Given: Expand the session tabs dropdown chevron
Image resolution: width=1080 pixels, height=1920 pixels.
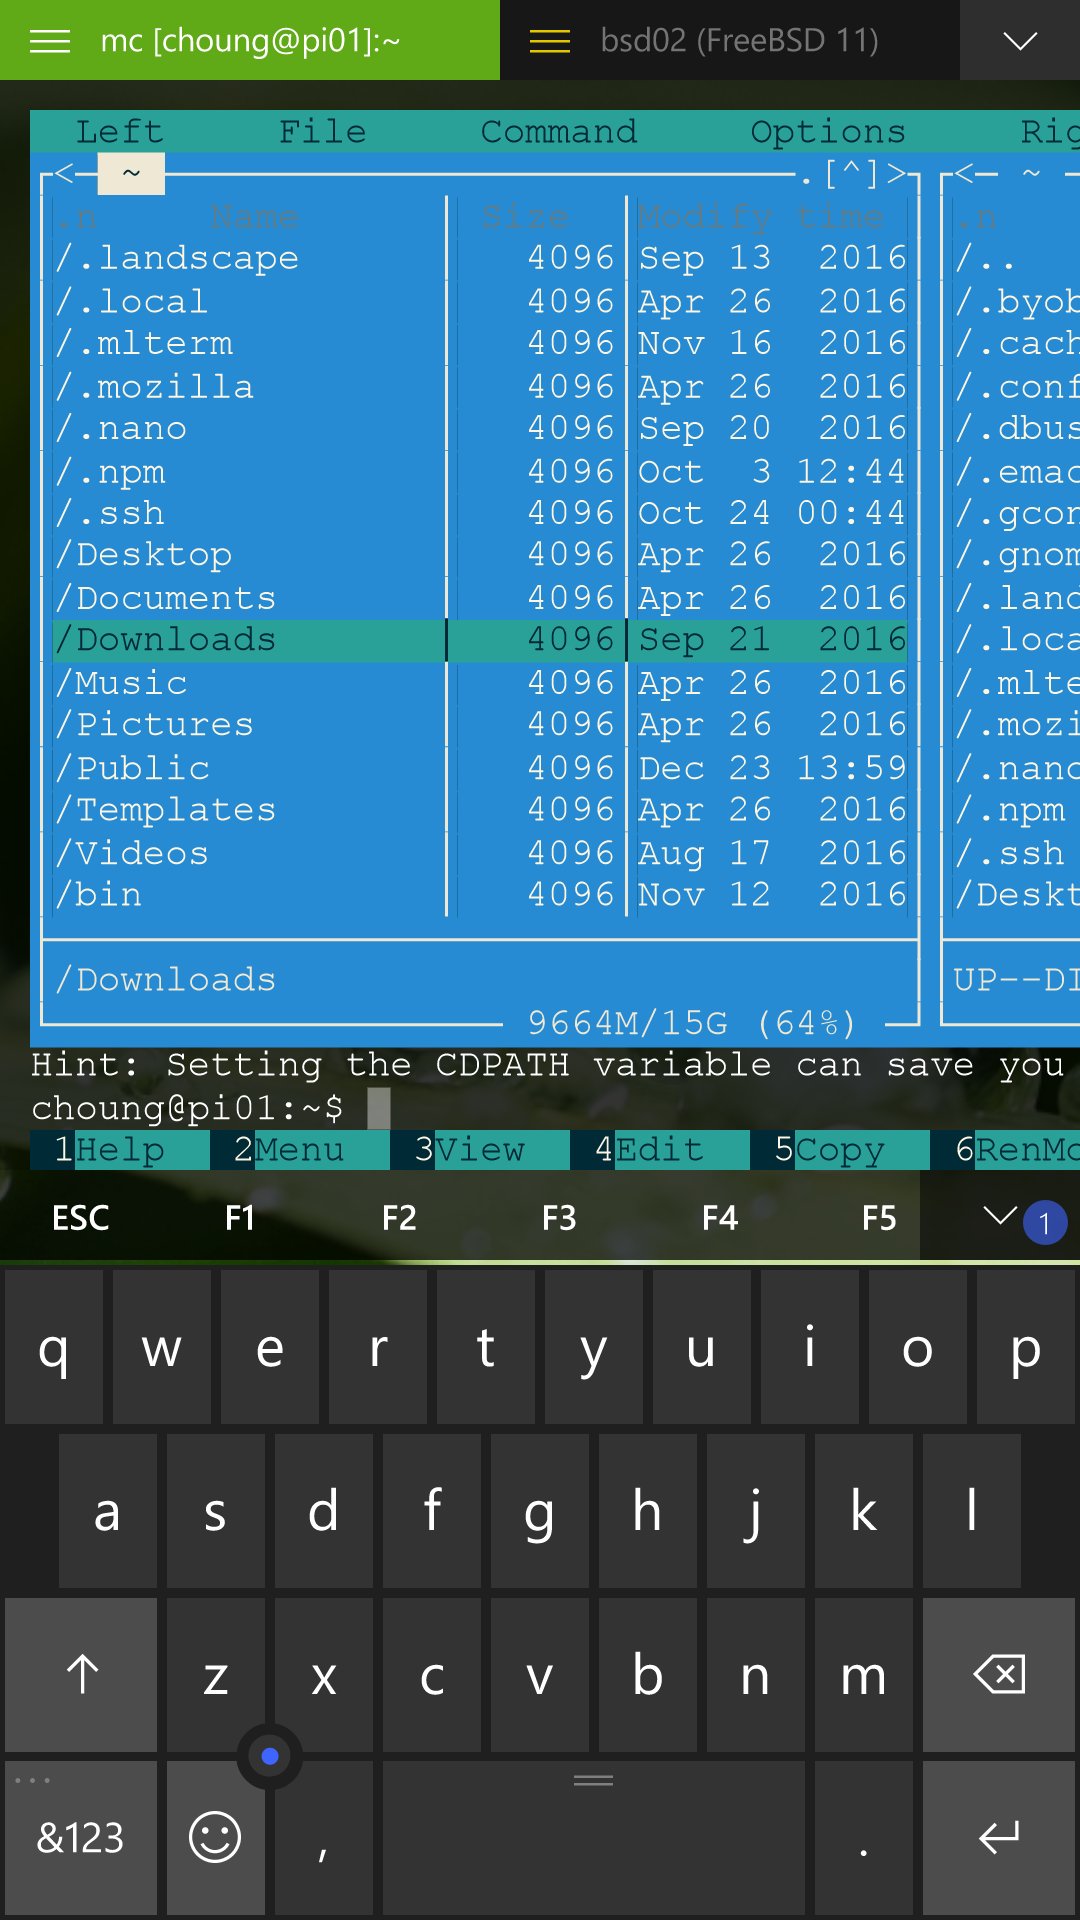Looking at the screenshot, I should click(1019, 41).
